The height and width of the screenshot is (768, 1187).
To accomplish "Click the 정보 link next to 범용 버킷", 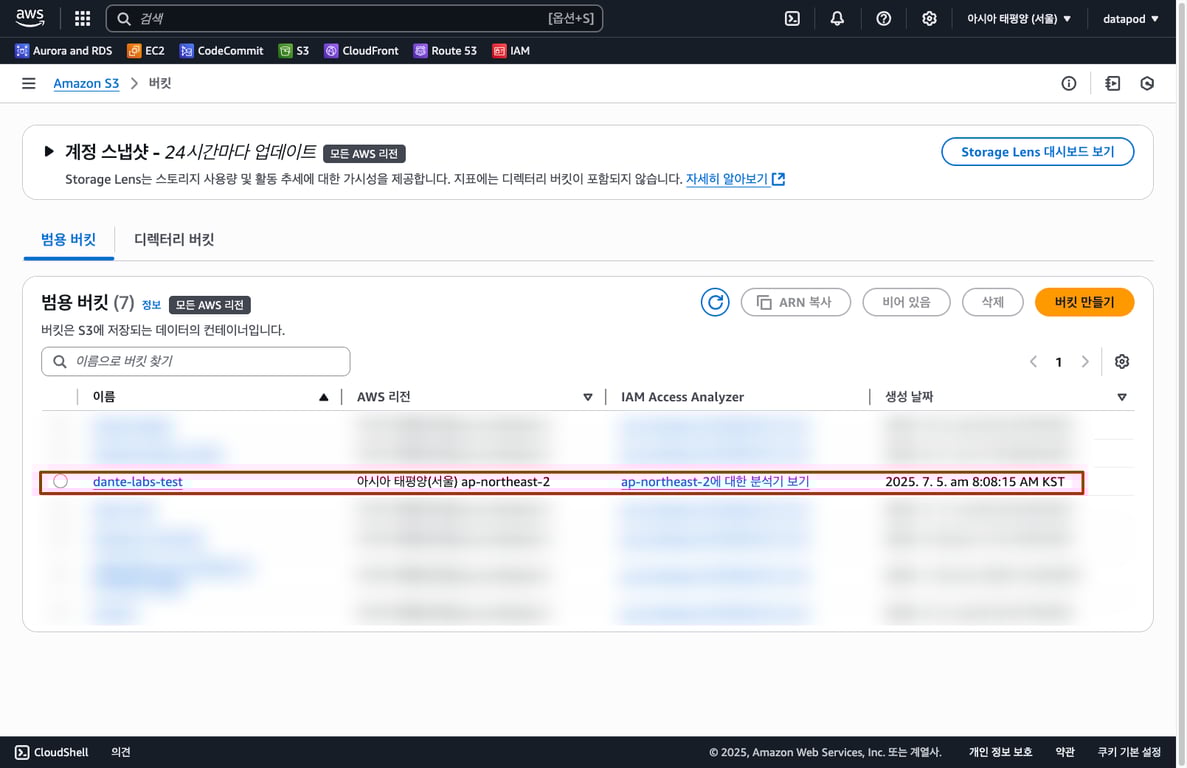I will [151, 305].
